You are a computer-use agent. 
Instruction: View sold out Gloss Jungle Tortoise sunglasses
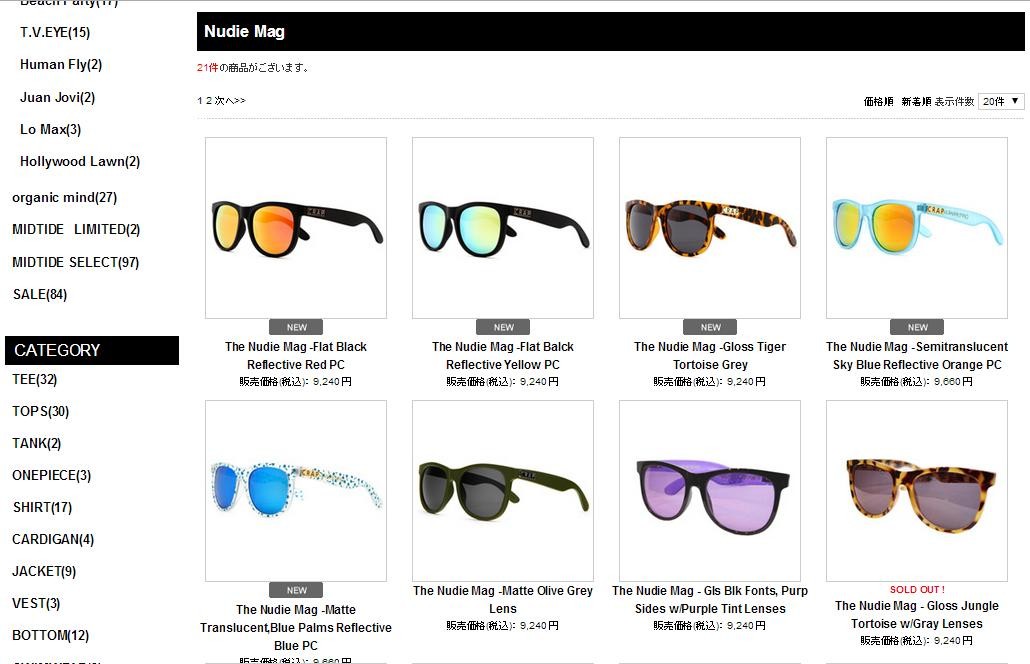click(x=916, y=491)
